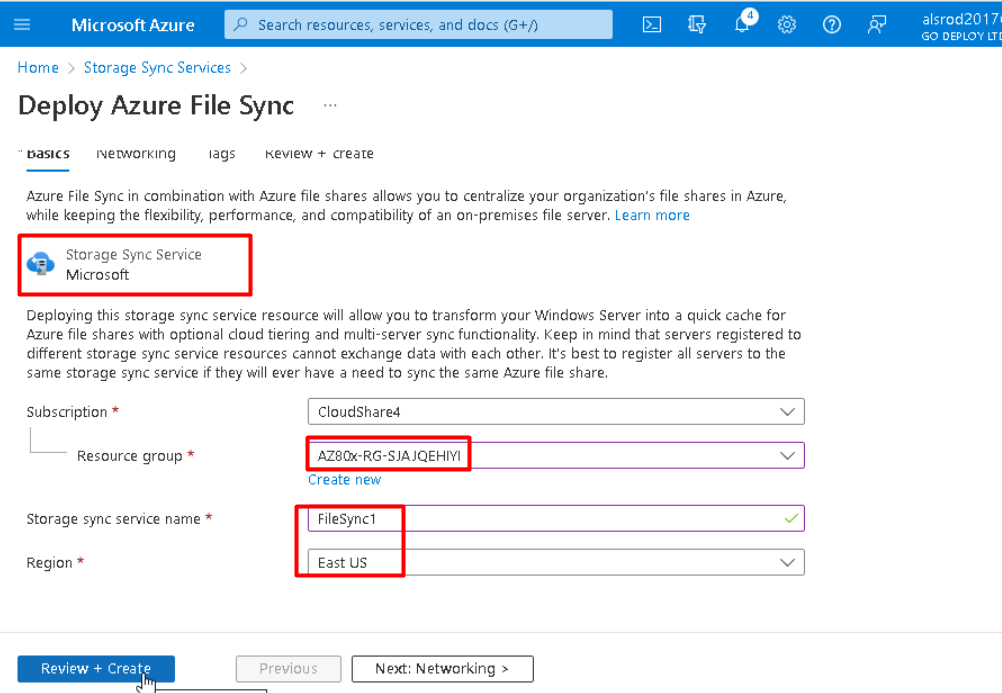Click the Resource group field label
This screenshot has height=693, width=1002.
point(130,456)
